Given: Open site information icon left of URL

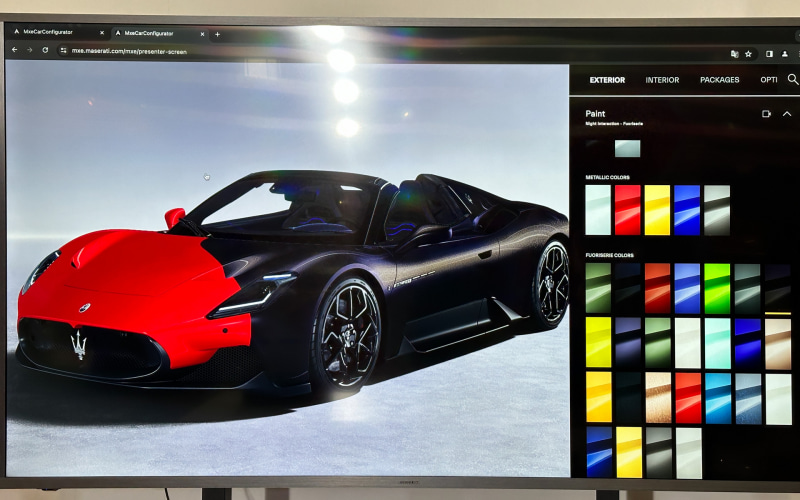Looking at the screenshot, I should [x=63, y=51].
